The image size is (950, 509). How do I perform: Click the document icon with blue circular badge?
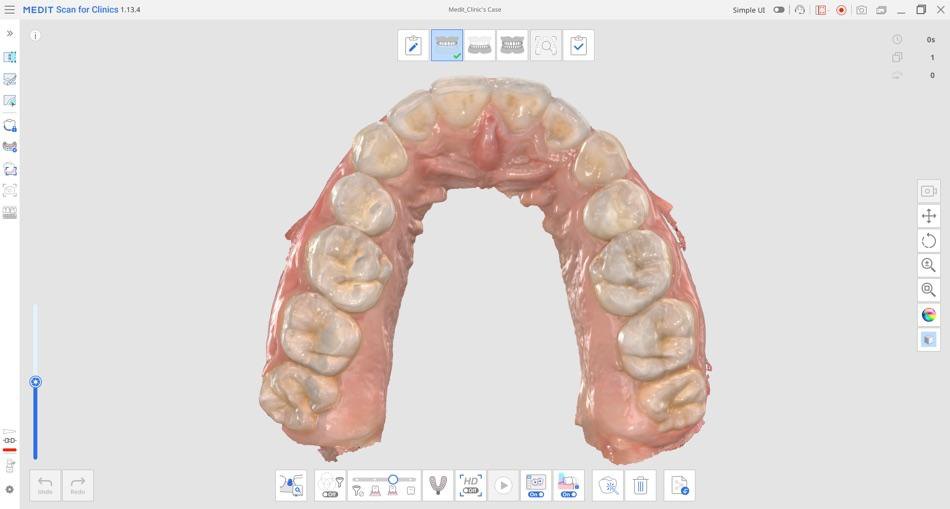[x=679, y=485]
